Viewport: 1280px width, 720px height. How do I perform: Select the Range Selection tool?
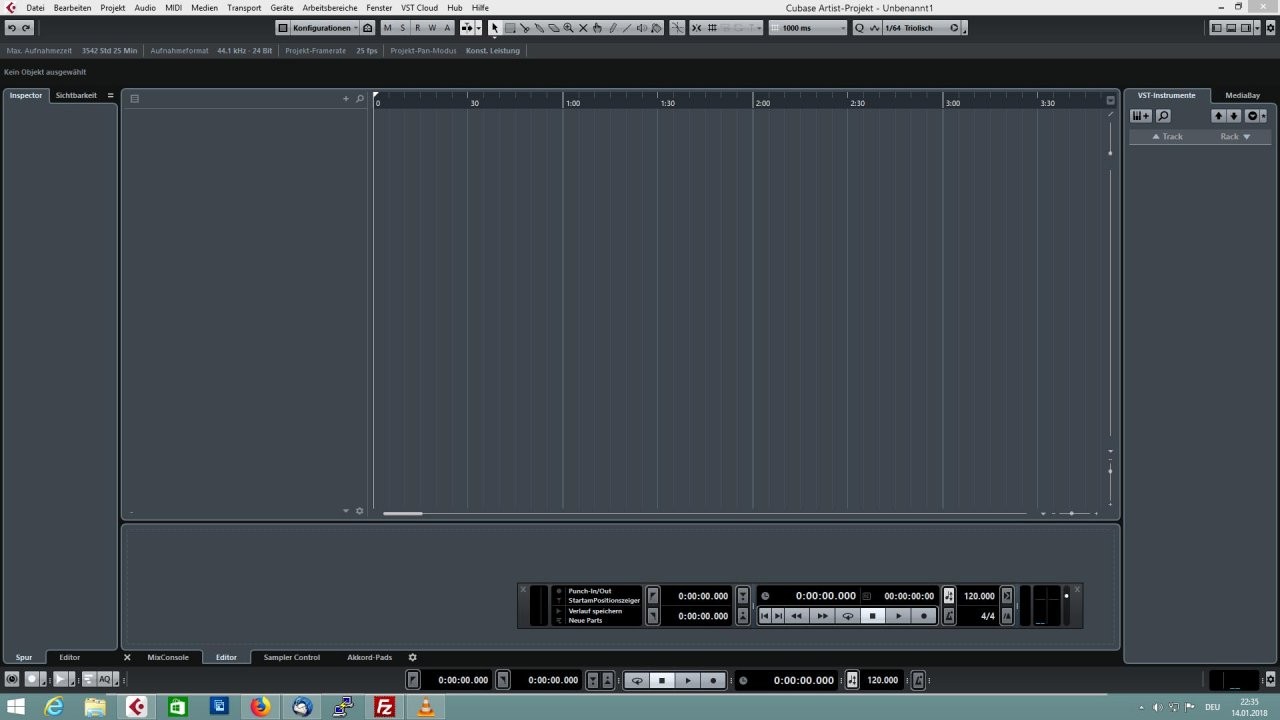[510, 28]
